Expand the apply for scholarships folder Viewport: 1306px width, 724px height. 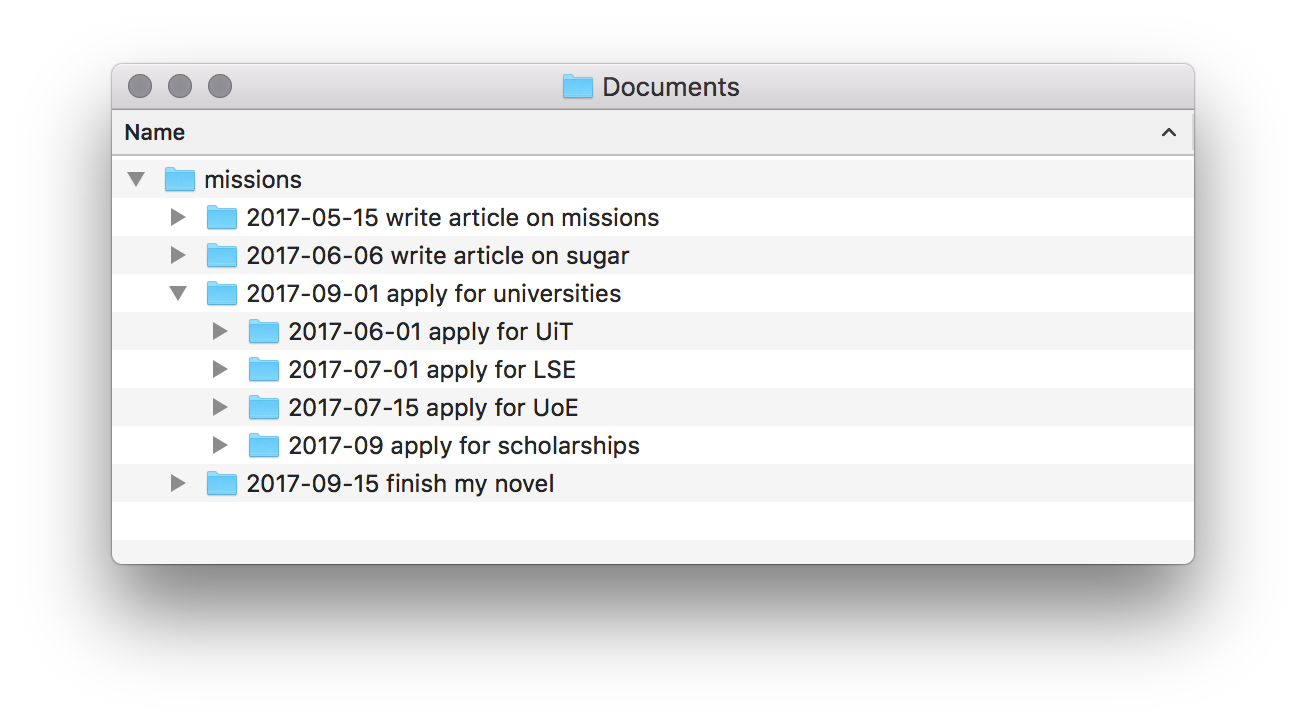click(x=221, y=446)
